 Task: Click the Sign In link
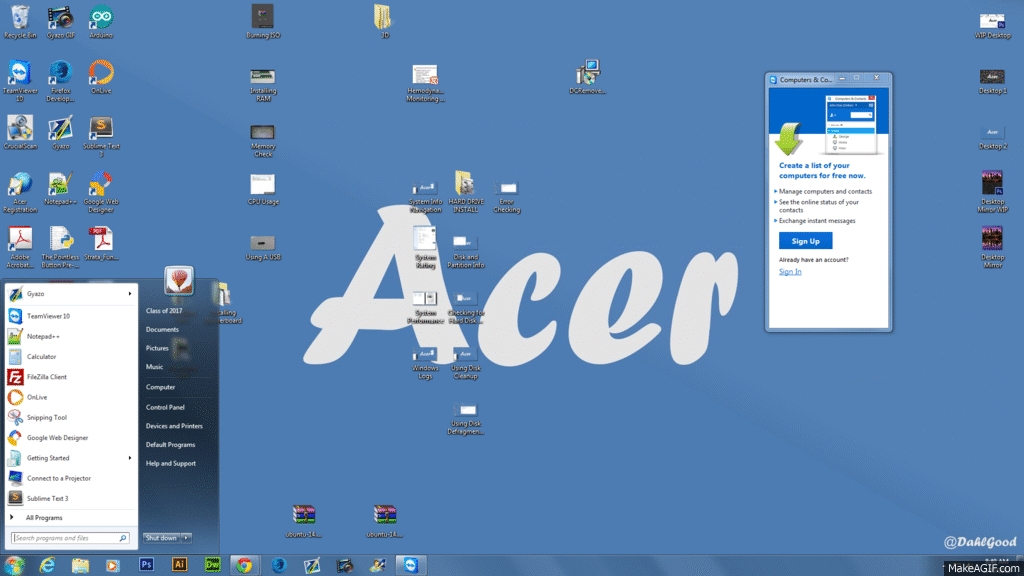pos(790,272)
